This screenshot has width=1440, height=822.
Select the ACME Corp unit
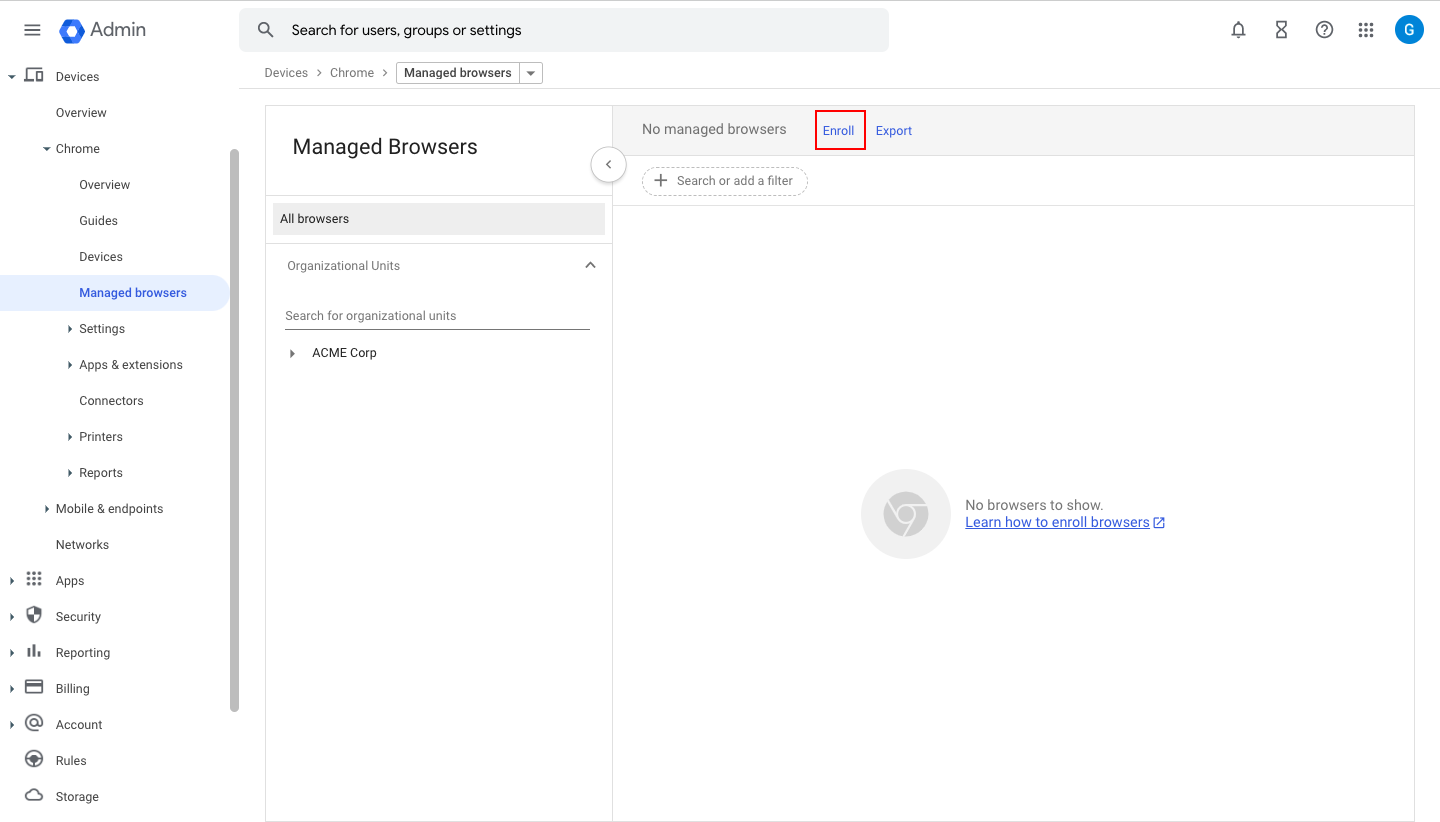tap(344, 353)
